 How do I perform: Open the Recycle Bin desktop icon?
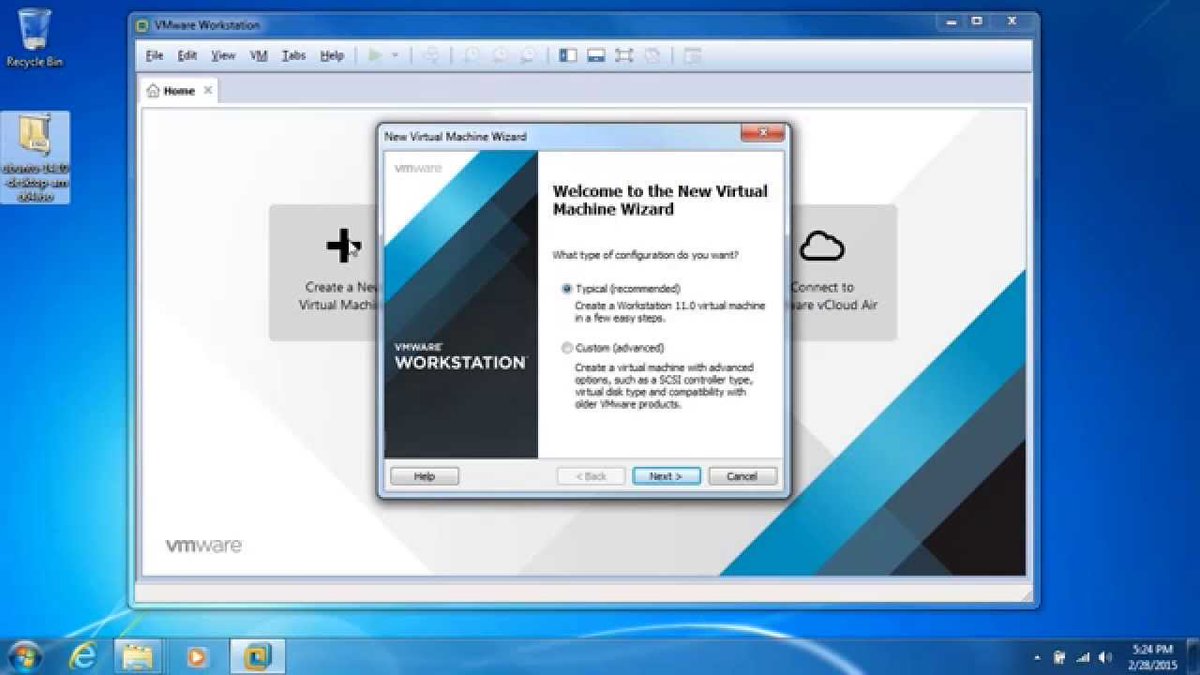(34, 38)
